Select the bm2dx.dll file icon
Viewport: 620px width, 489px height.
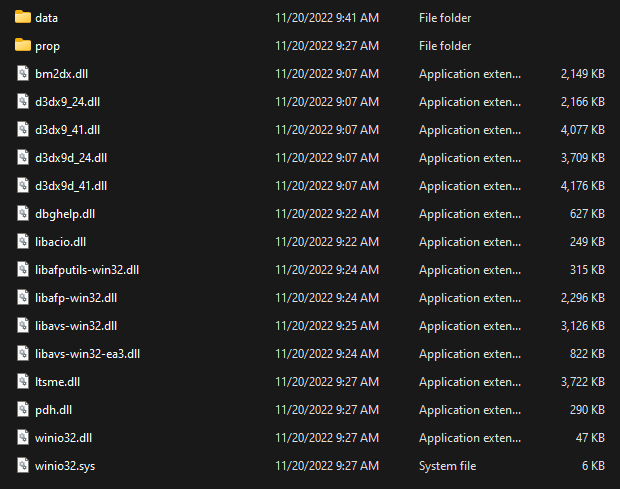(23, 74)
